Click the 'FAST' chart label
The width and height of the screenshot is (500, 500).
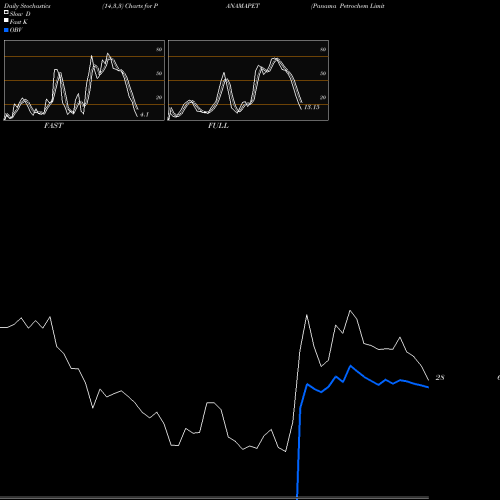click(x=53, y=126)
